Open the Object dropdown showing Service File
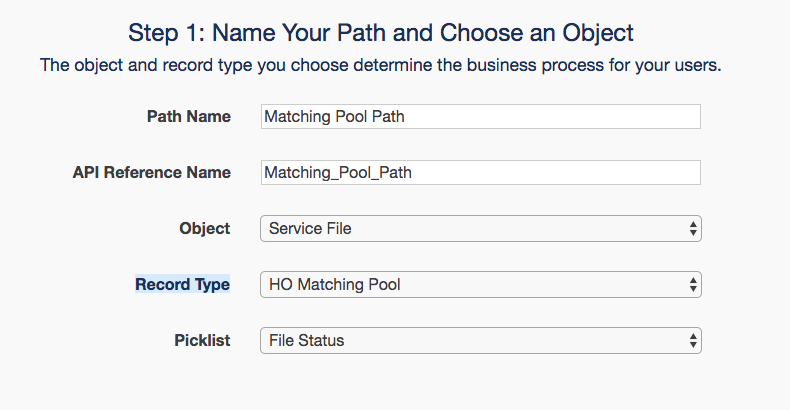This screenshot has height=410, width=790. (480, 229)
